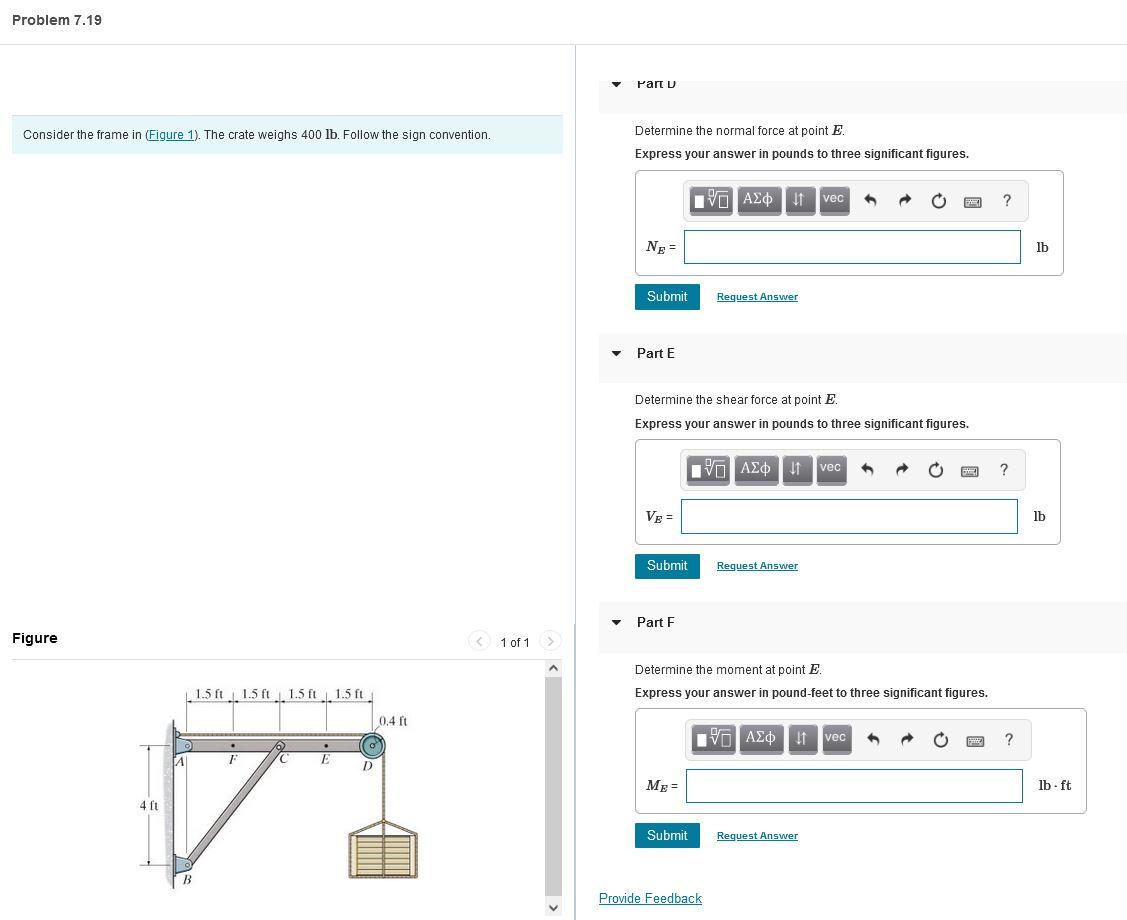Collapse the Part F section
This screenshot has width=1127, height=920.
coord(616,622)
